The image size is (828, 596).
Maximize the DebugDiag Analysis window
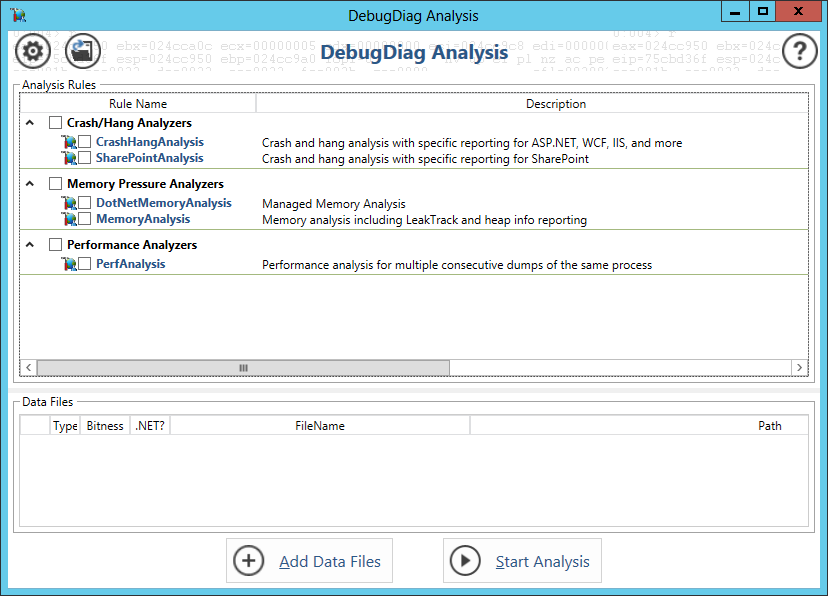pyautogui.click(x=763, y=12)
